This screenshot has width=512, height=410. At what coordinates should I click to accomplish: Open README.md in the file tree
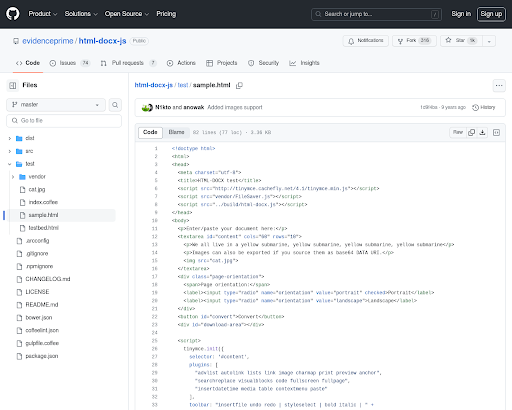point(42,305)
